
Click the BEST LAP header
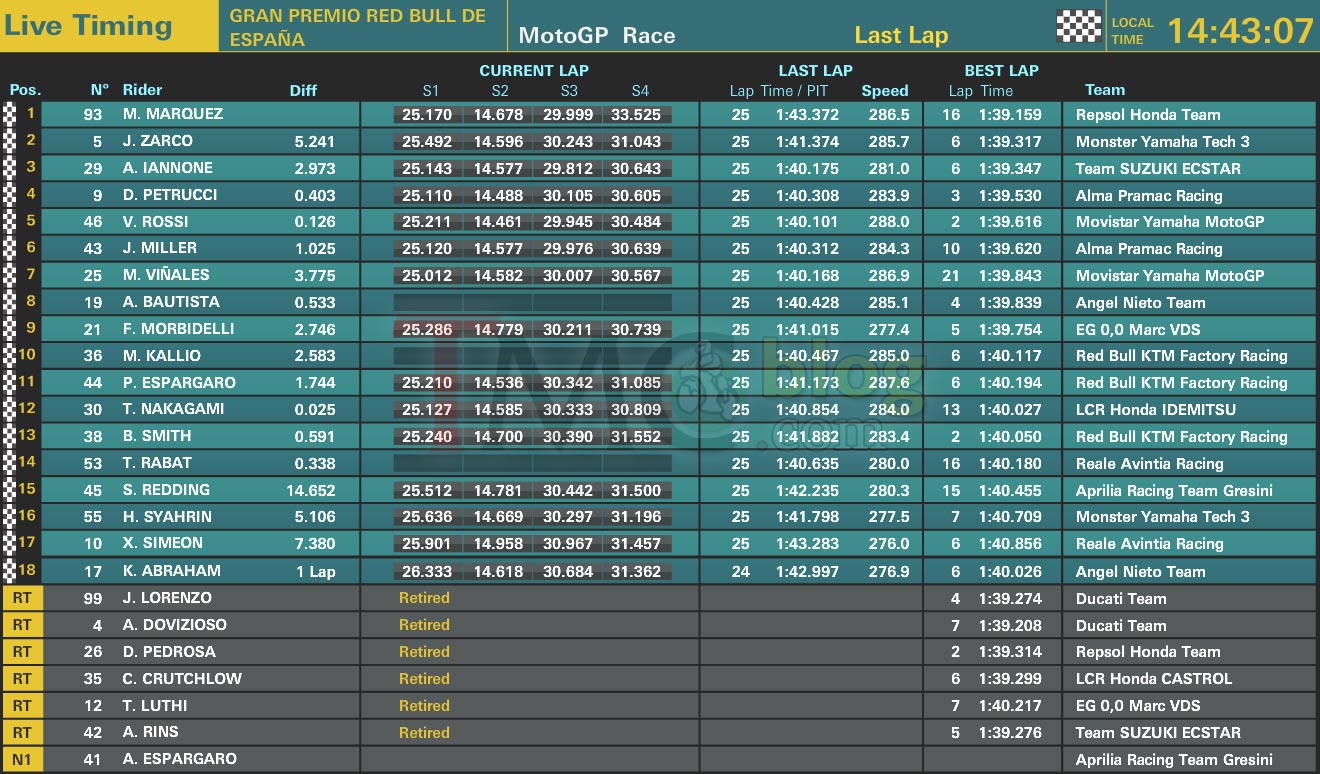click(x=1002, y=71)
